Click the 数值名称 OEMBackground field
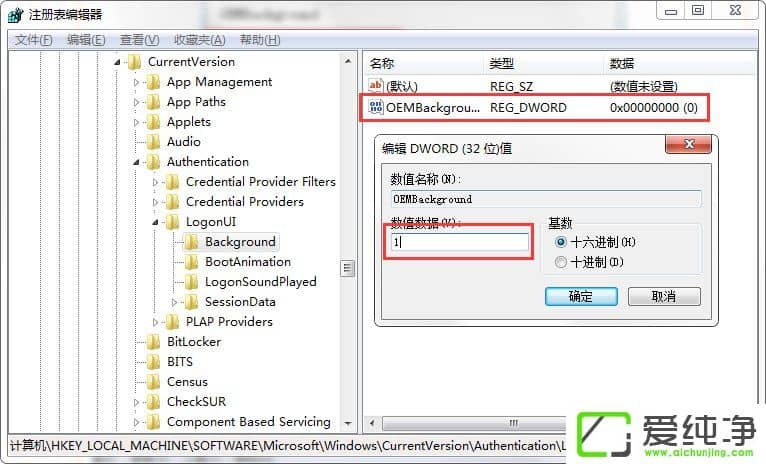This screenshot has width=766, height=464. (546, 199)
